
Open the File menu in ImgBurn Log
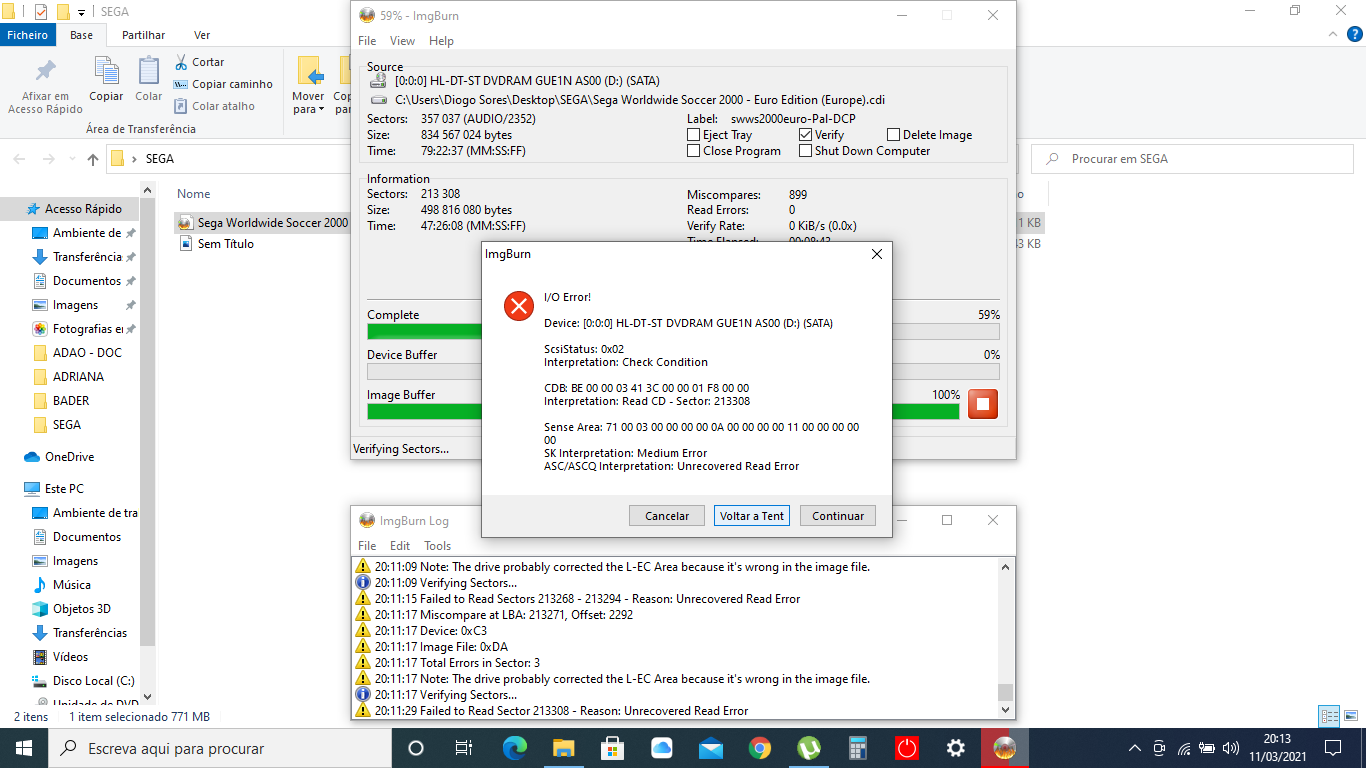tap(367, 546)
